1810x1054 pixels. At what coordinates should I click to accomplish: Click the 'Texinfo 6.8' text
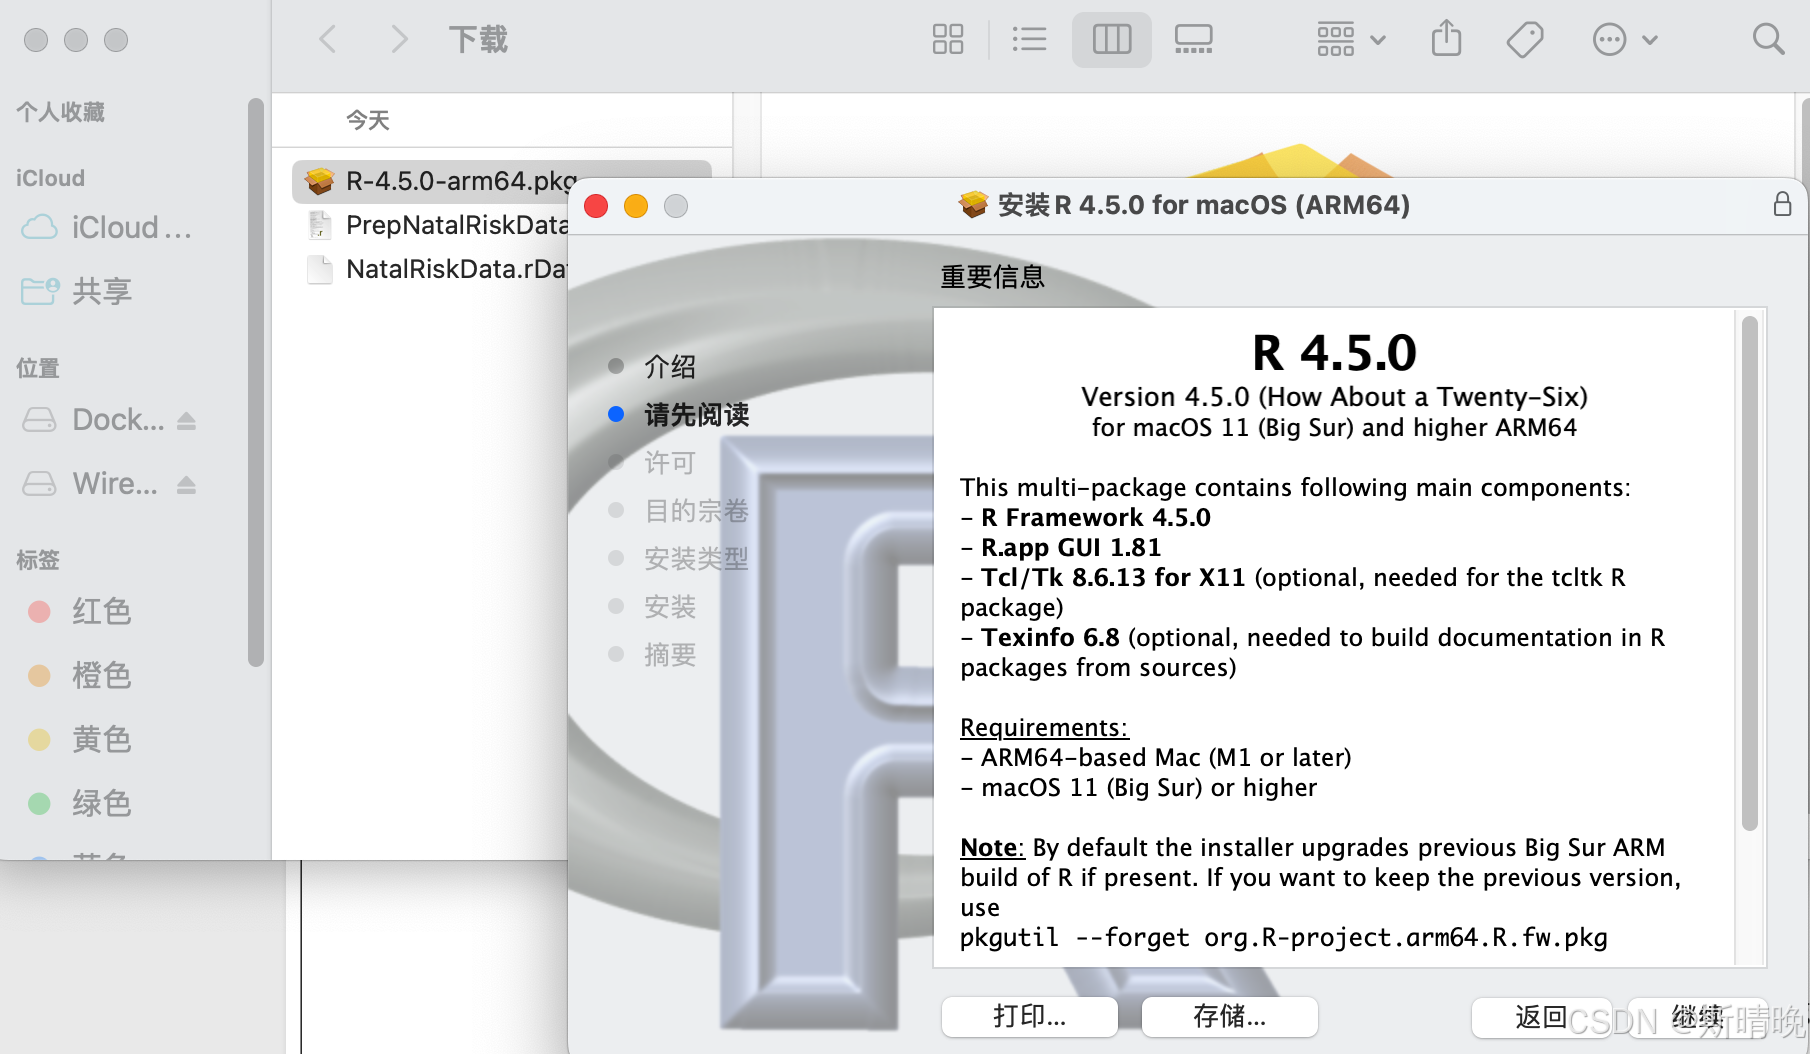click(x=1050, y=638)
